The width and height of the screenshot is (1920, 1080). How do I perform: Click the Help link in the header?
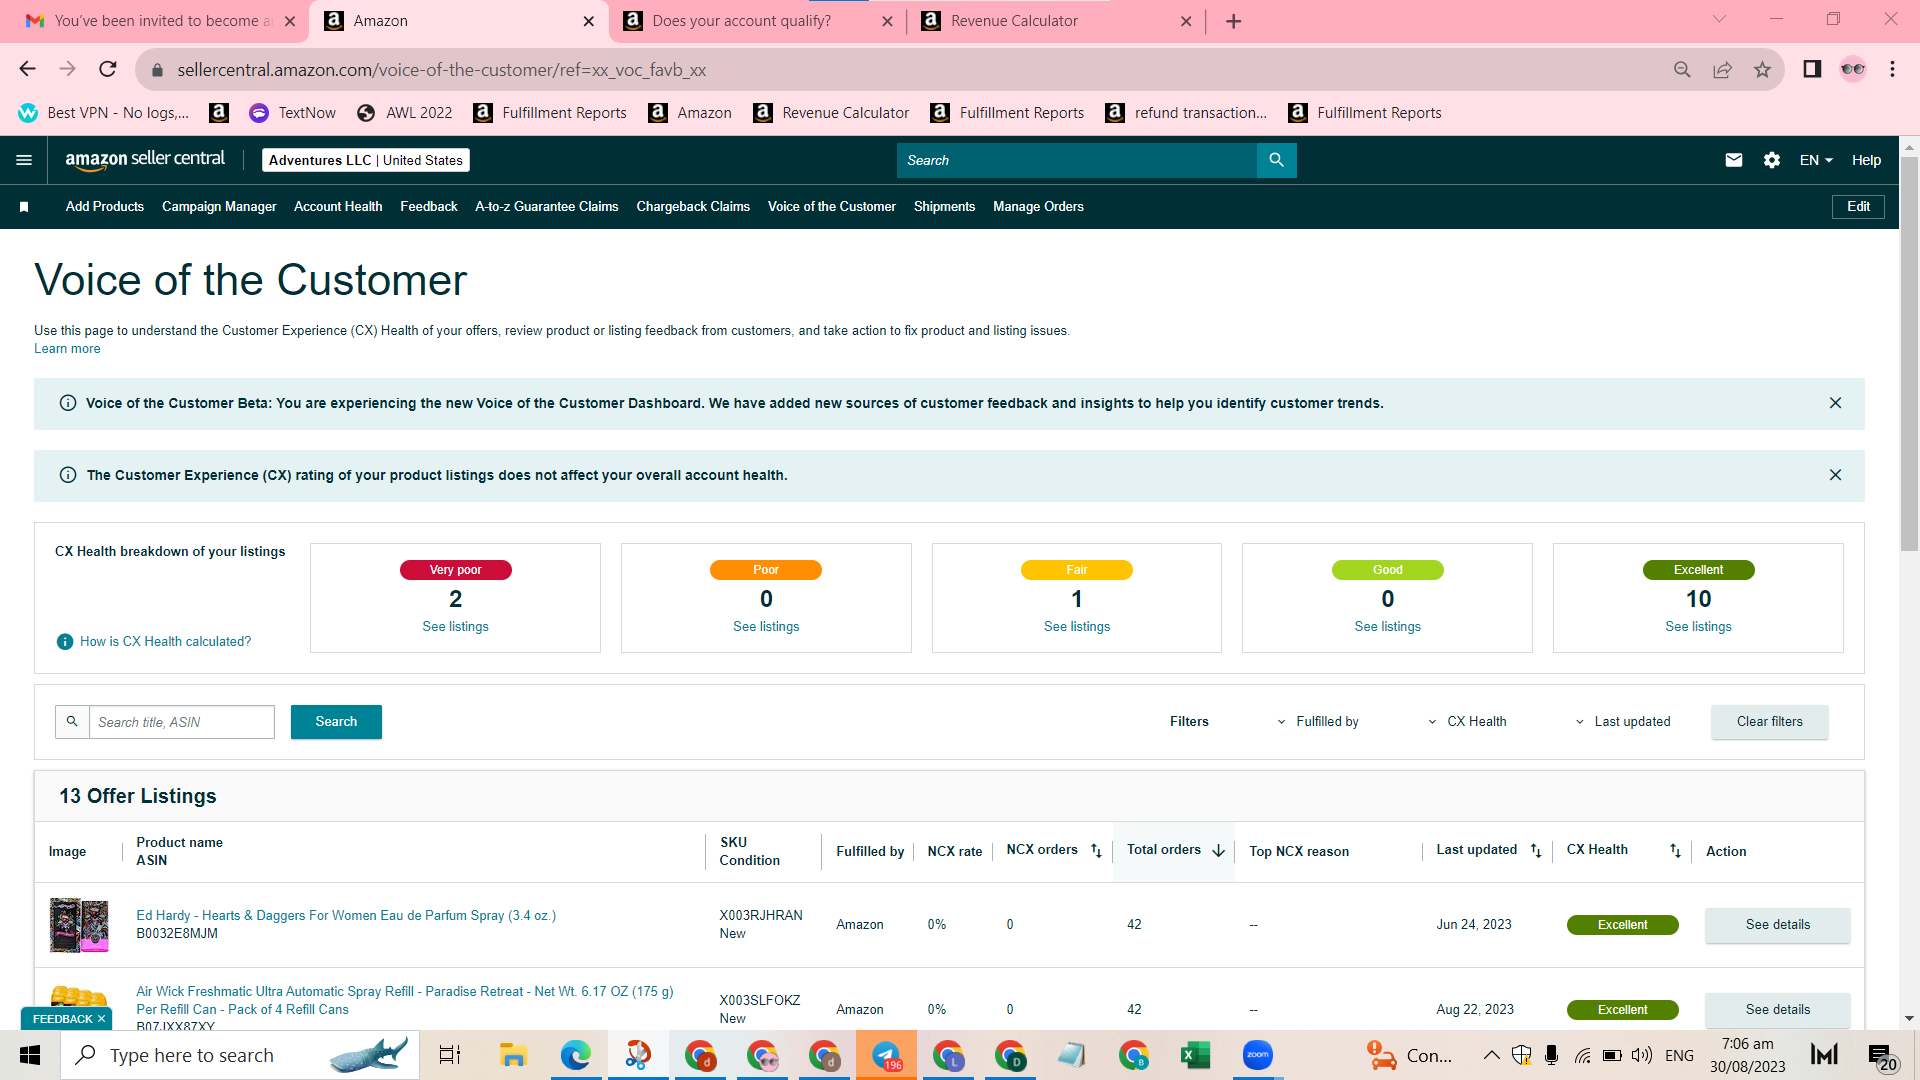1866,160
